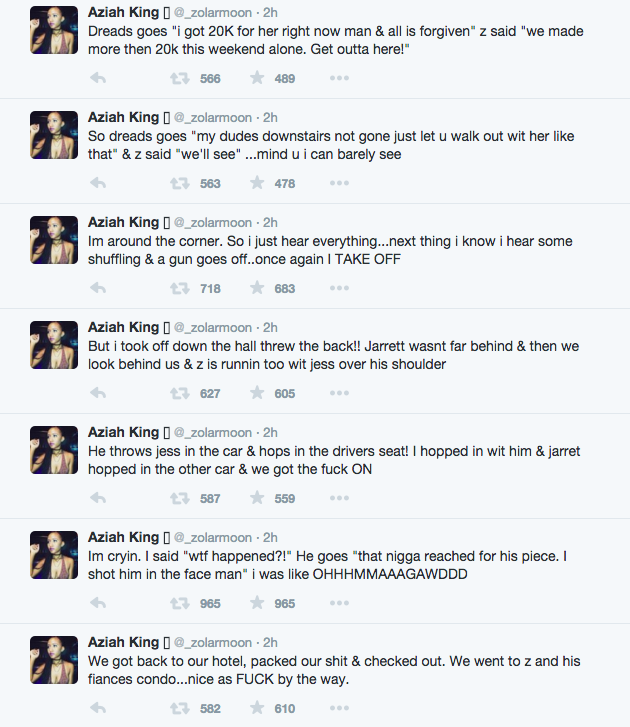
Task: Reply to the 'my dudes downstairs' tweet
Action: click(x=98, y=183)
